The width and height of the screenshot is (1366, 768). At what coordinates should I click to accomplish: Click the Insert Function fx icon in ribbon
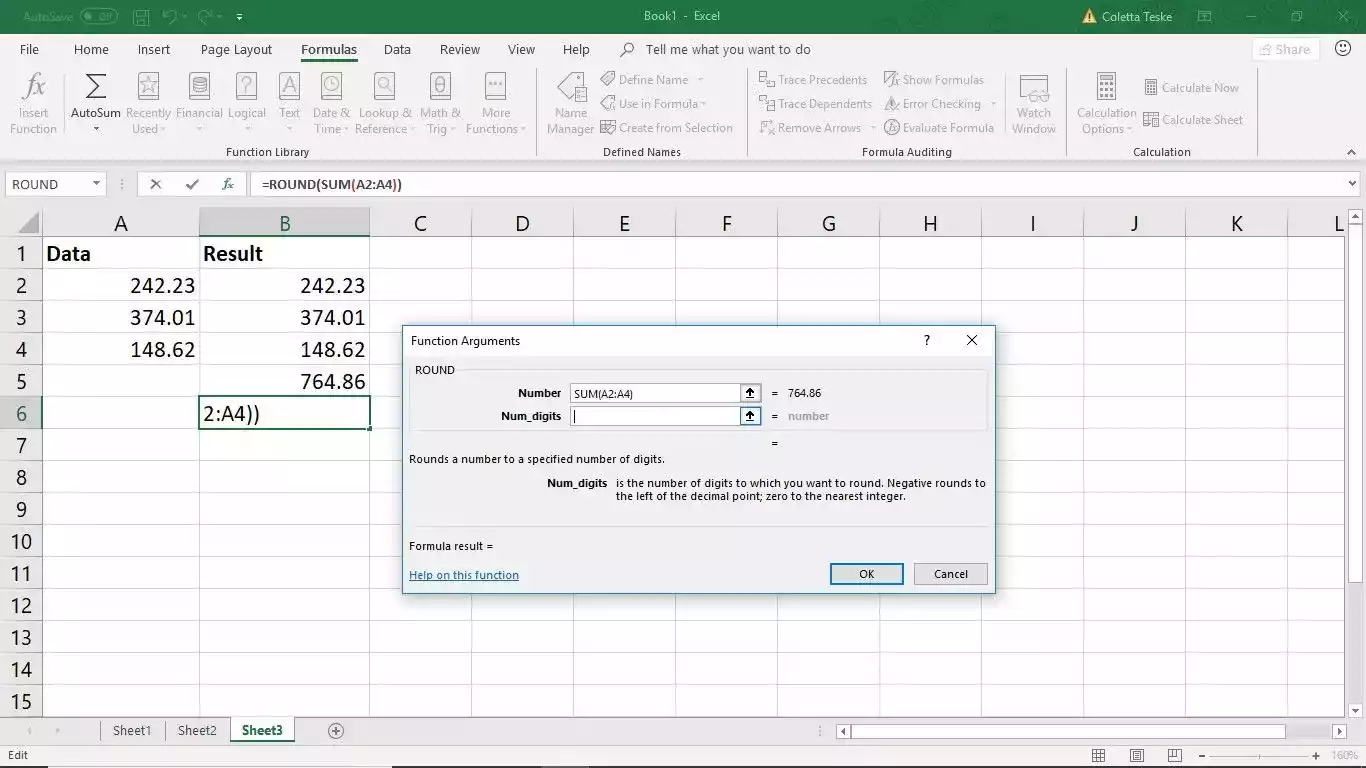[34, 102]
